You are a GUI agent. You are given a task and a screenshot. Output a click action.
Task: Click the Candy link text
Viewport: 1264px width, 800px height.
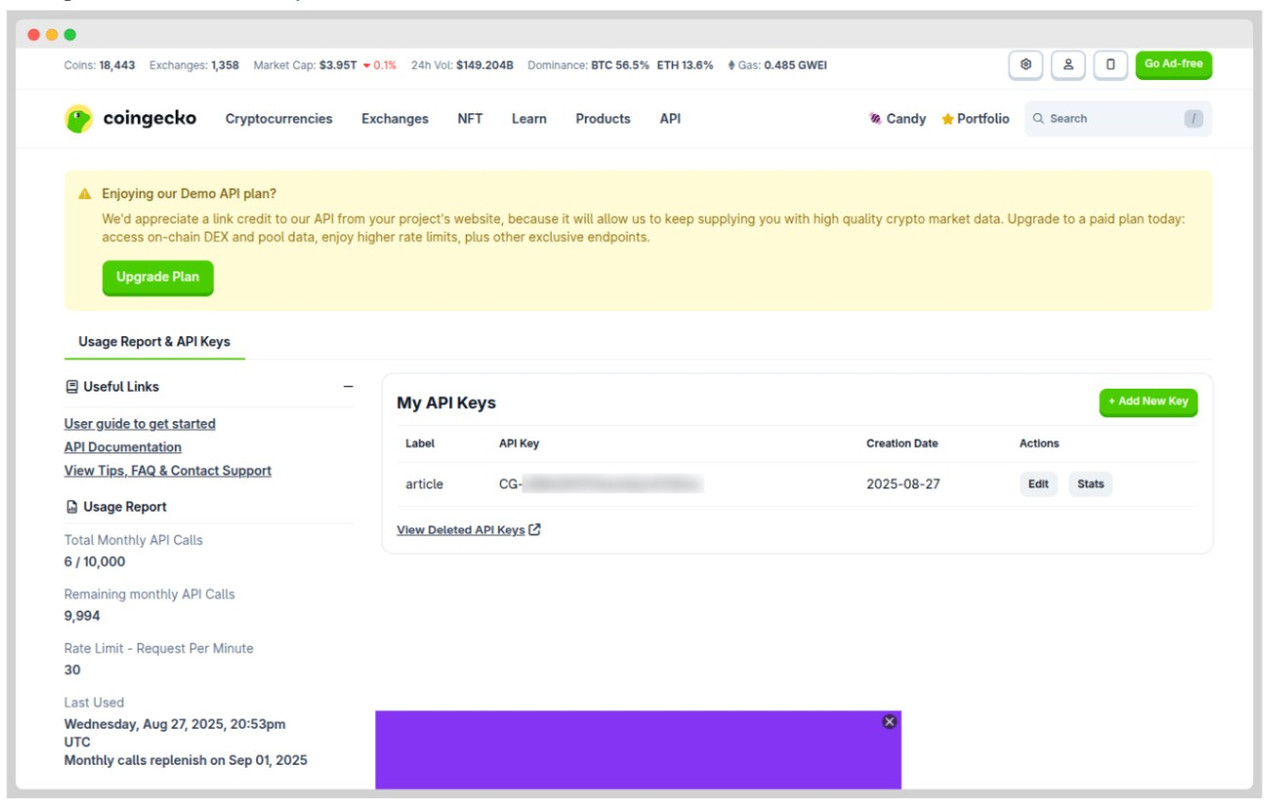coord(906,118)
